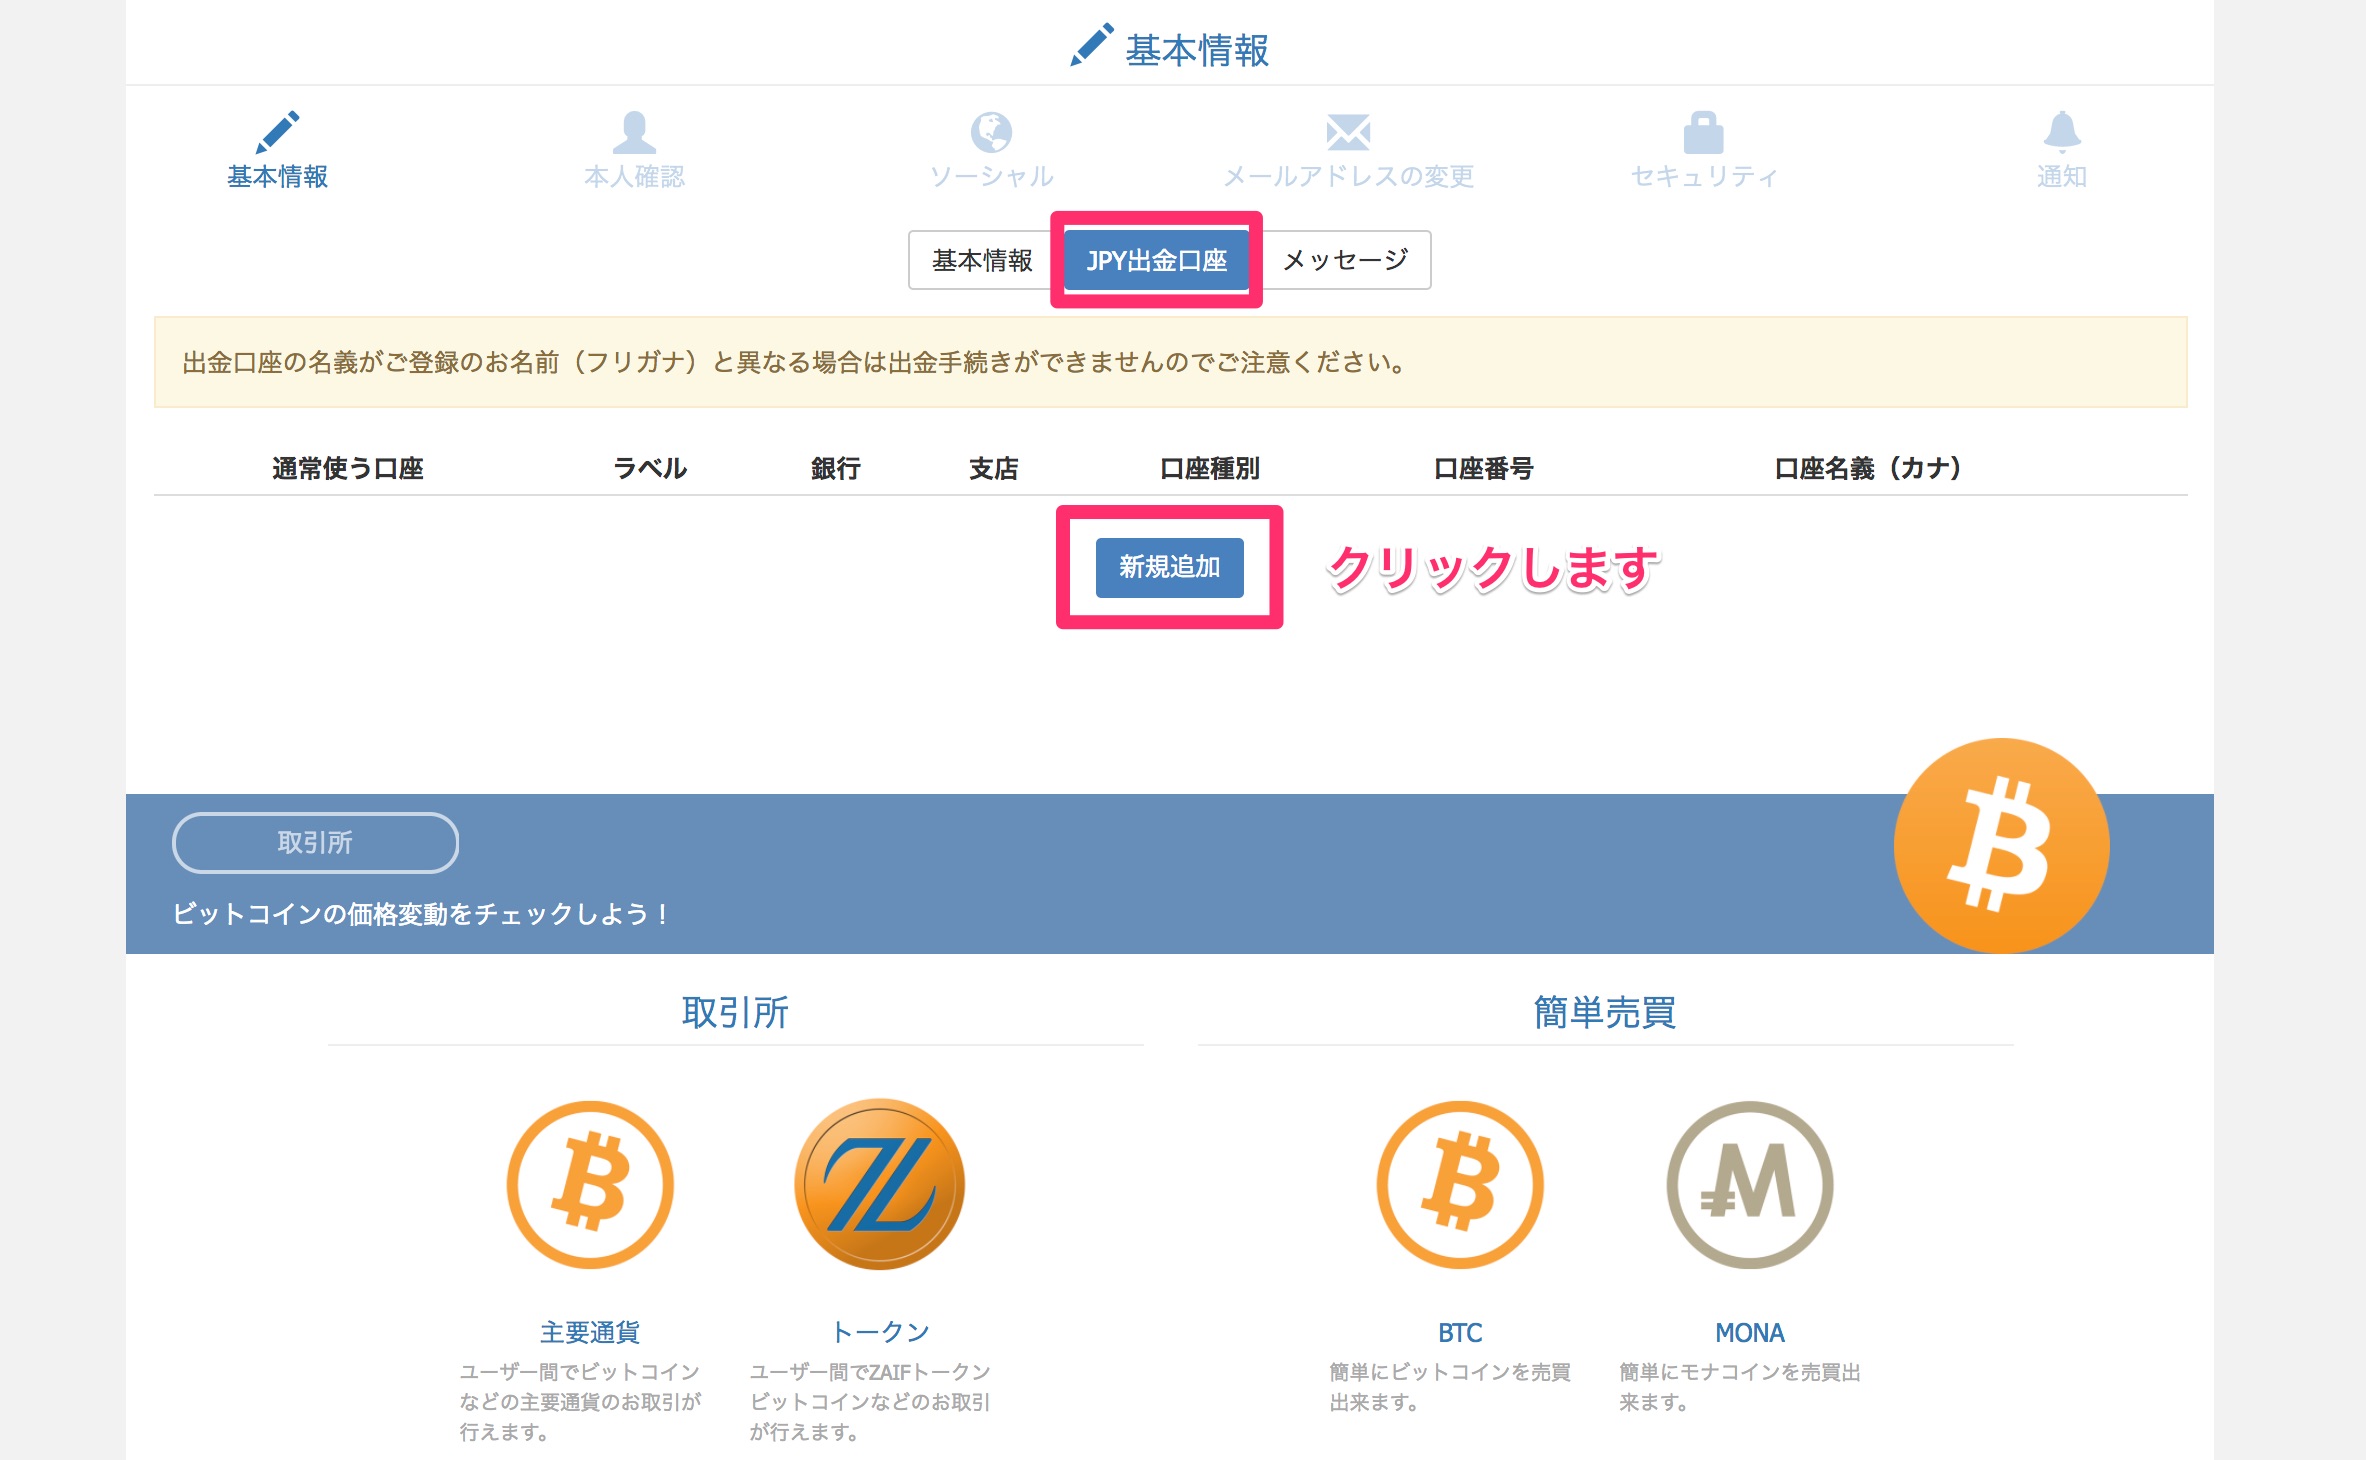Viewport: 2366px width, 1460px height.
Task: Click the 通知 bell icon
Action: [2062, 131]
